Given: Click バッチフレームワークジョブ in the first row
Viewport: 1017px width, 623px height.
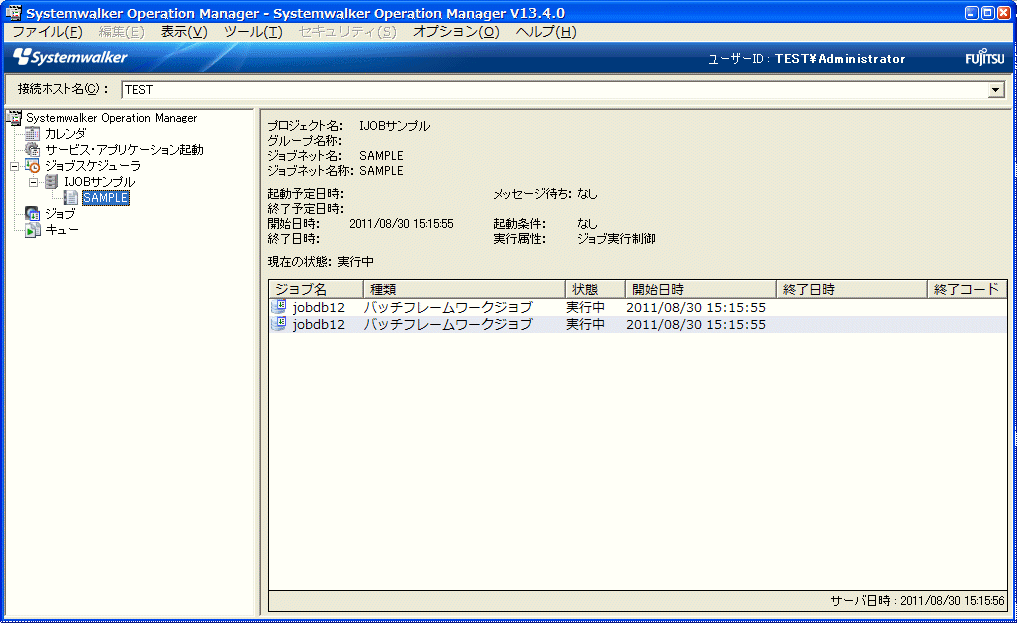Looking at the screenshot, I should (448, 307).
